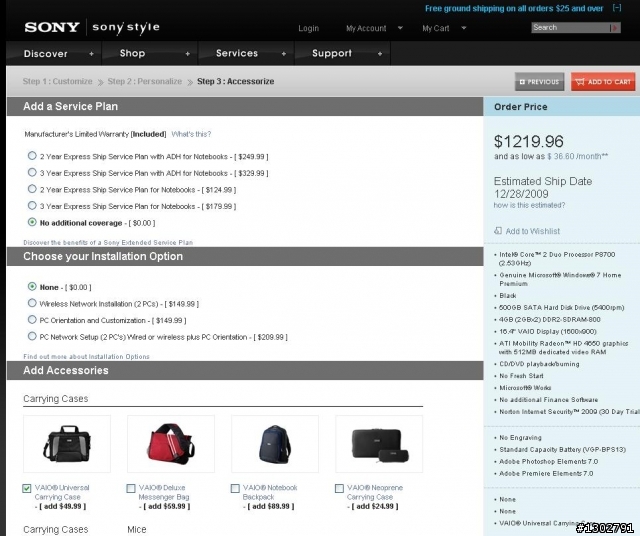Click the $36.60/month financing link
This screenshot has width=640, height=536.
click(x=578, y=156)
